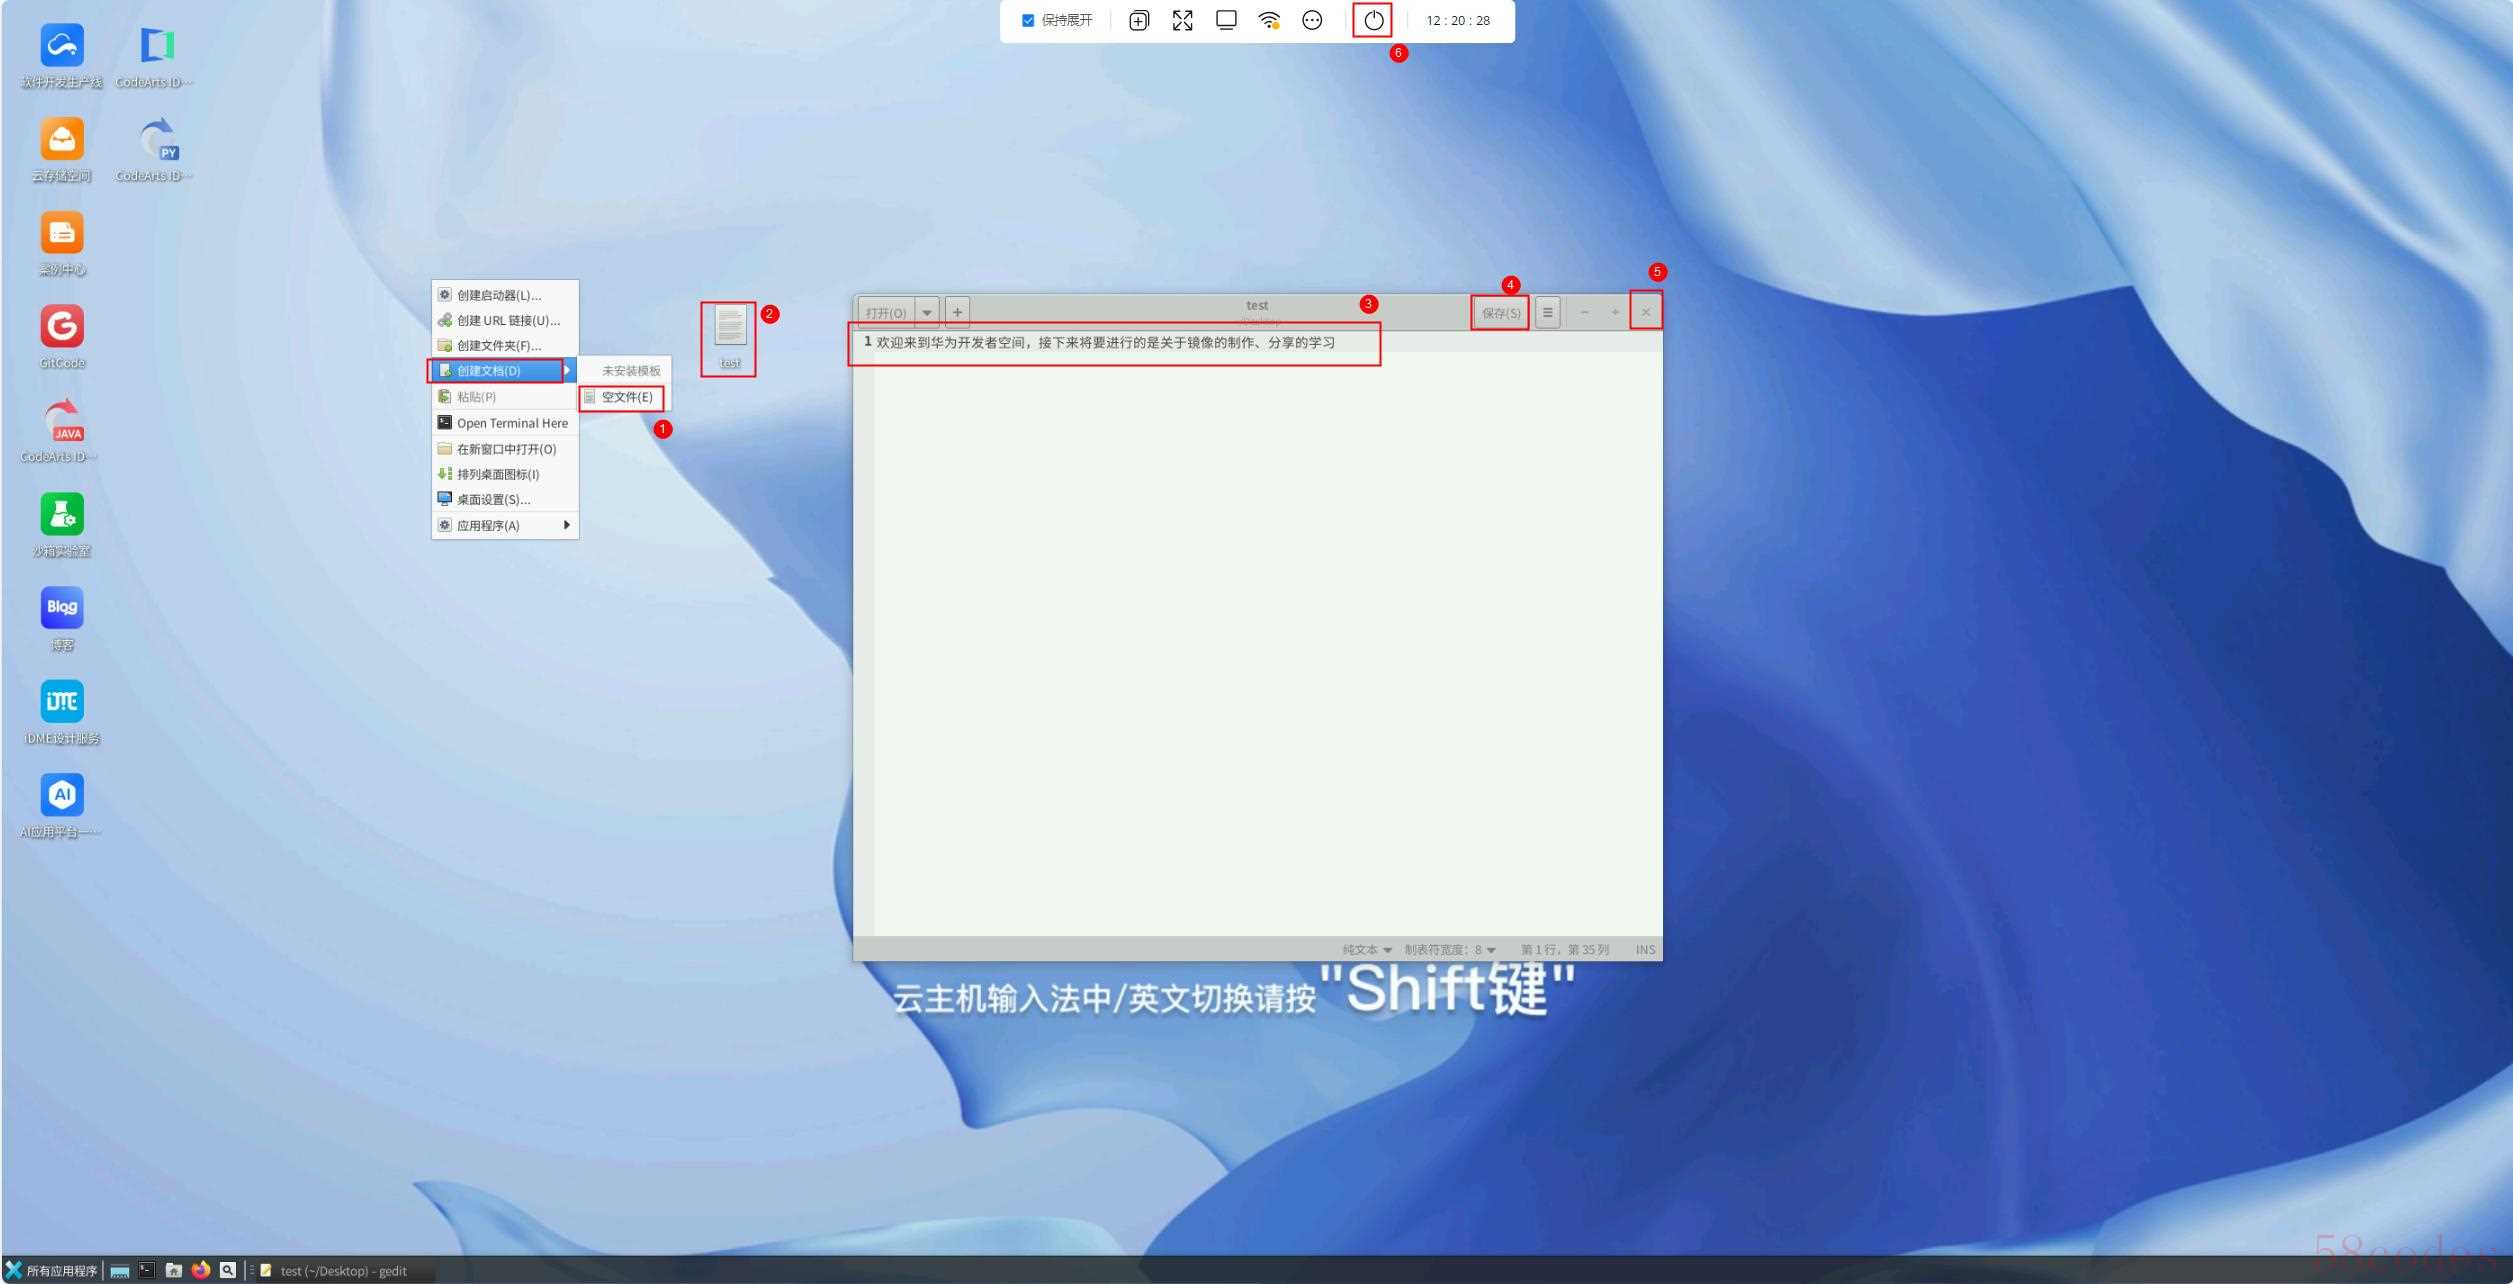Click the fullscreen expand arrows icon
Viewport: 2513px width, 1284px height.
tap(1182, 20)
